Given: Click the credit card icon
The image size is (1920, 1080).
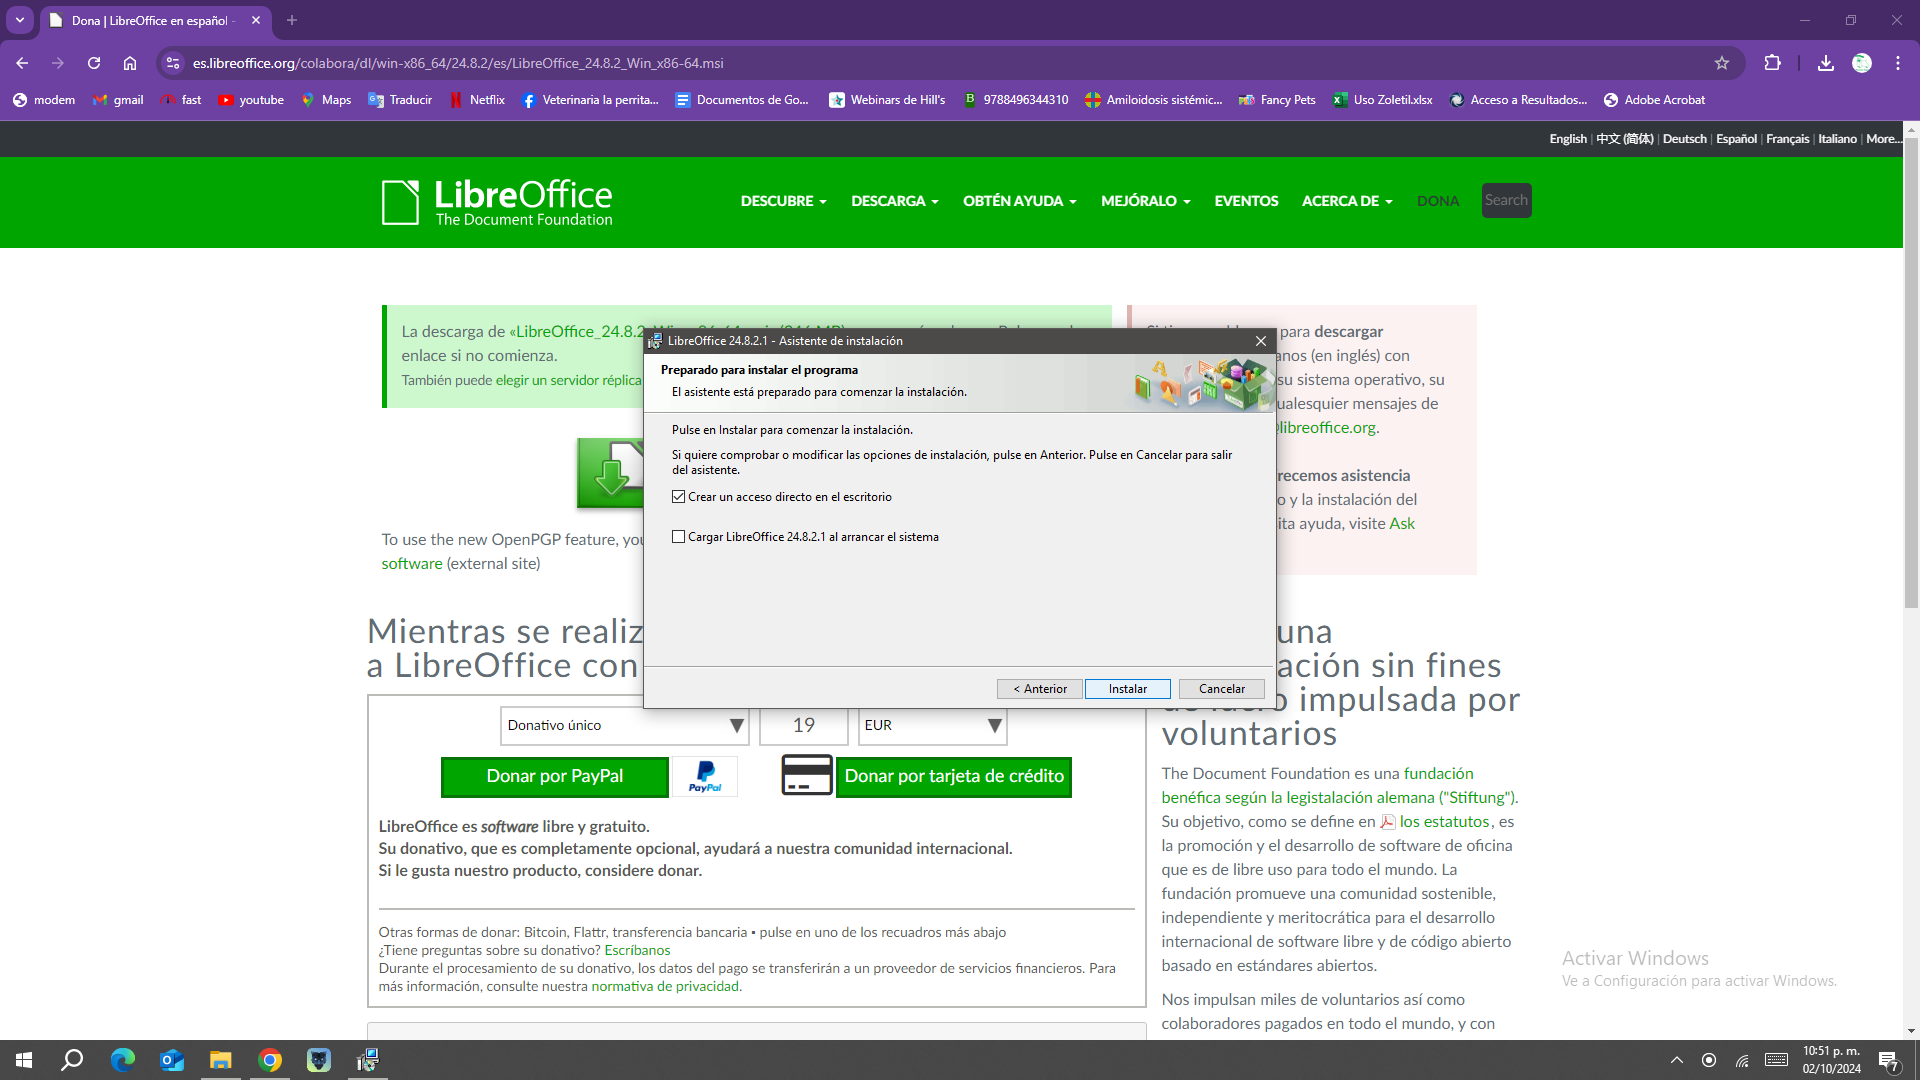Looking at the screenshot, I should tap(807, 775).
